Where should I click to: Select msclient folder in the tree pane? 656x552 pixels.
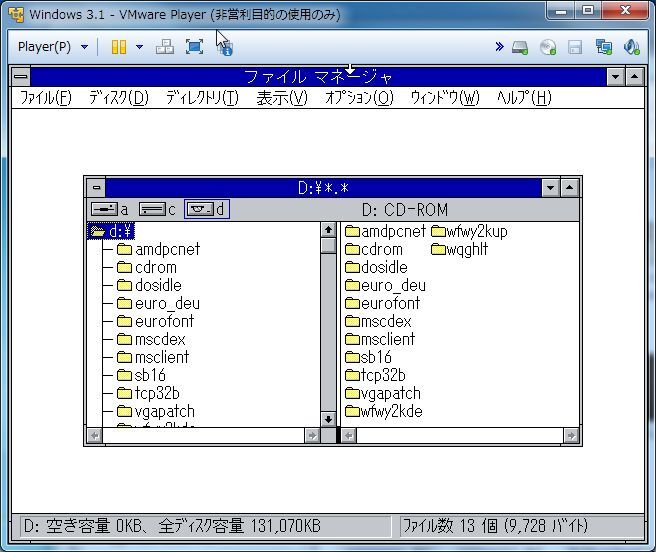(x=153, y=357)
